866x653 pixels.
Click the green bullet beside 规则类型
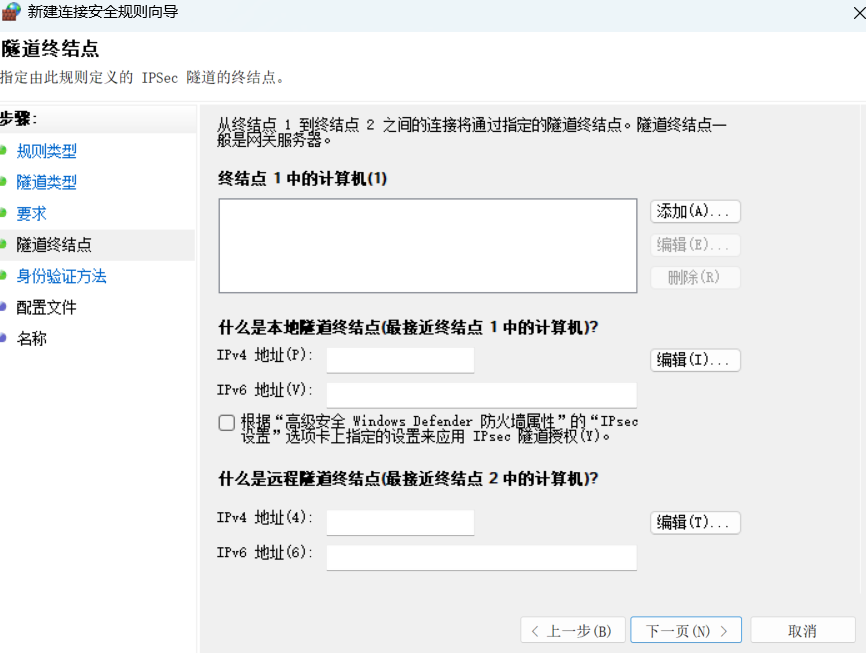tap(3, 150)
